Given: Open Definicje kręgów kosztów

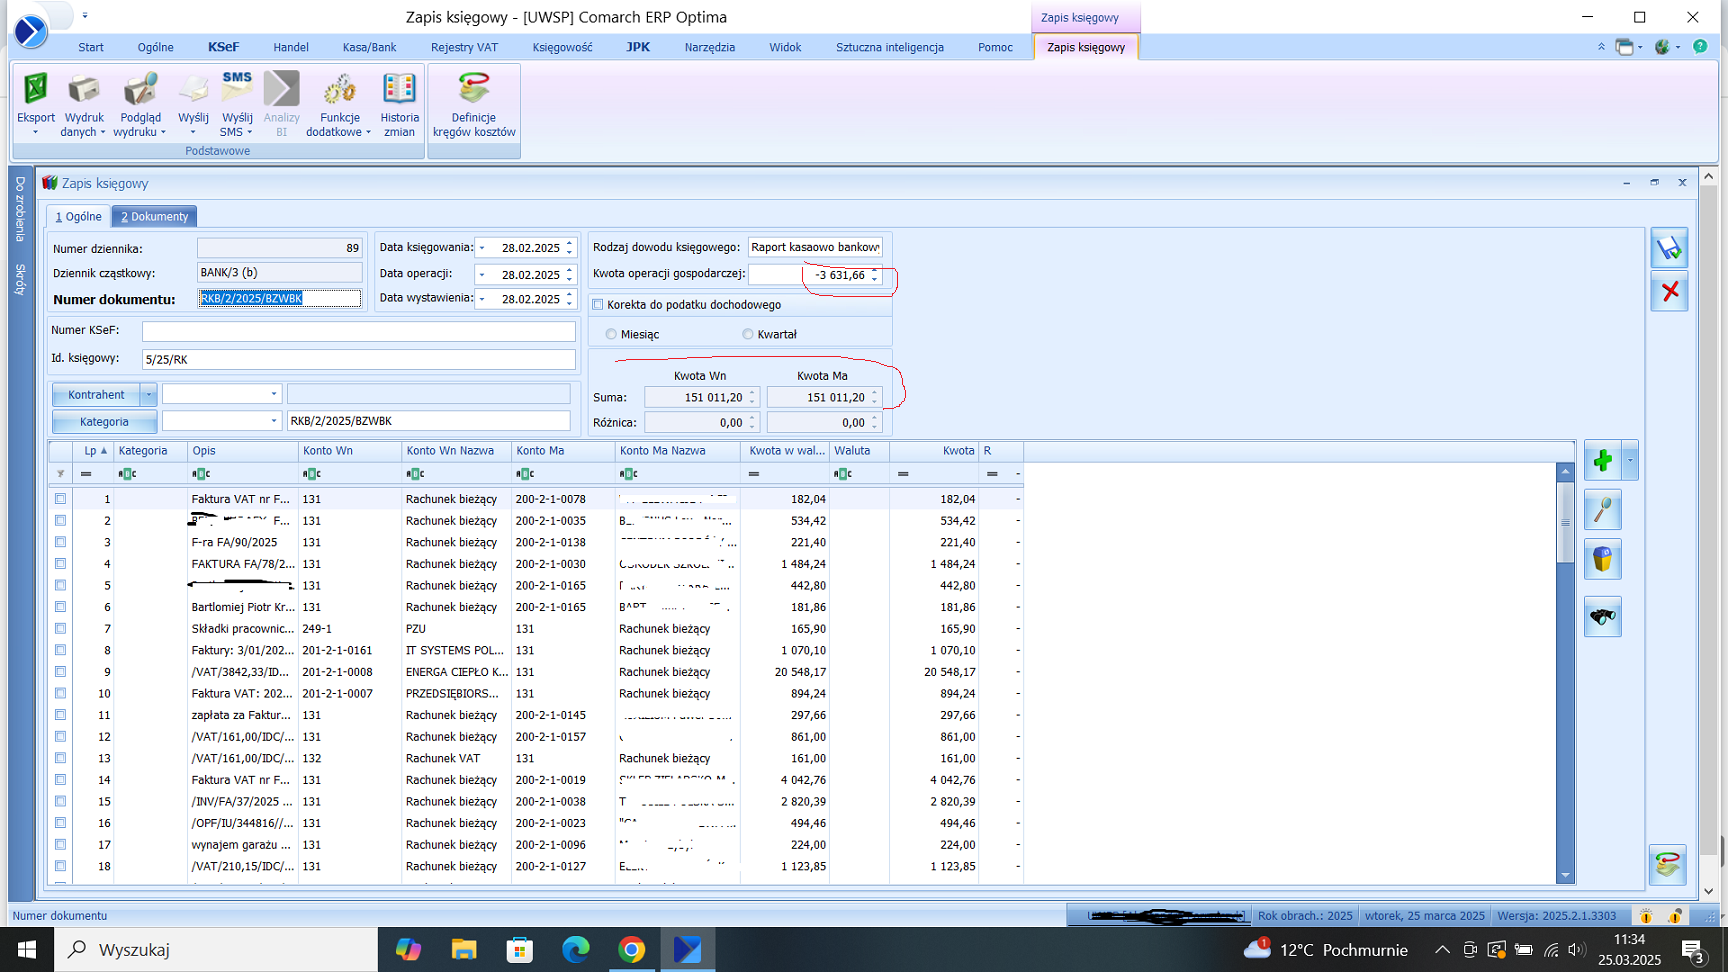Looking at the screenshot, I should tap(474, 91).
